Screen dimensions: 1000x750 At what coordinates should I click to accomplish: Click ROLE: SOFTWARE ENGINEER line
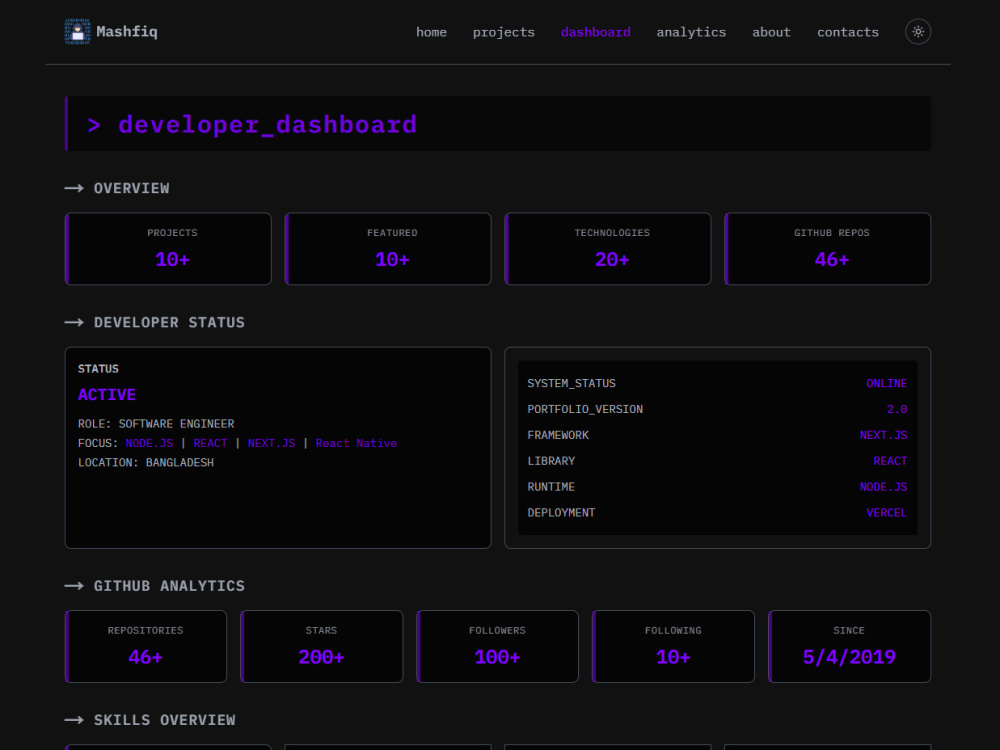156,424
